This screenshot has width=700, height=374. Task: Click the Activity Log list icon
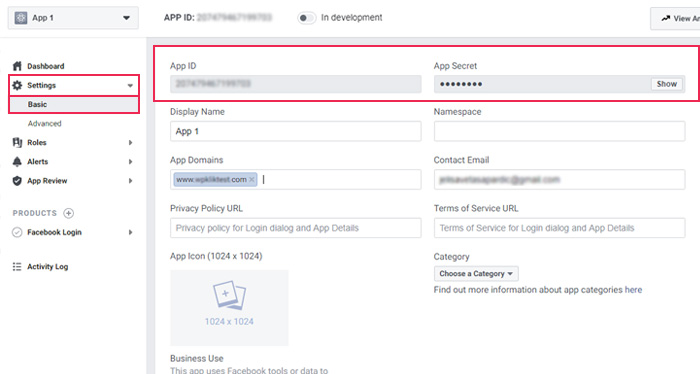(x=17, y=266)
